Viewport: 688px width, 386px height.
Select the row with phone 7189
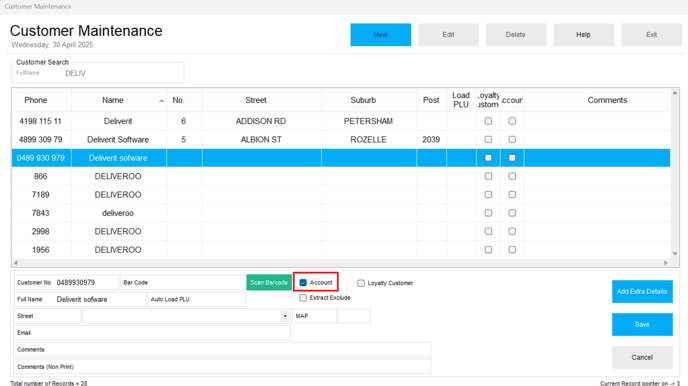(341, 195)
